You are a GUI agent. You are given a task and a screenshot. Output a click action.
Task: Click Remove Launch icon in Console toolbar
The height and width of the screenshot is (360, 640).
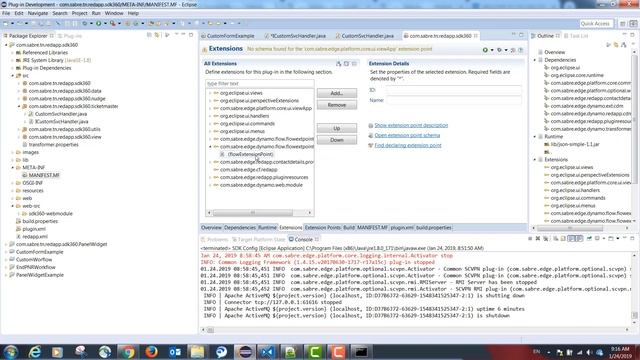[x=538, y=239]
